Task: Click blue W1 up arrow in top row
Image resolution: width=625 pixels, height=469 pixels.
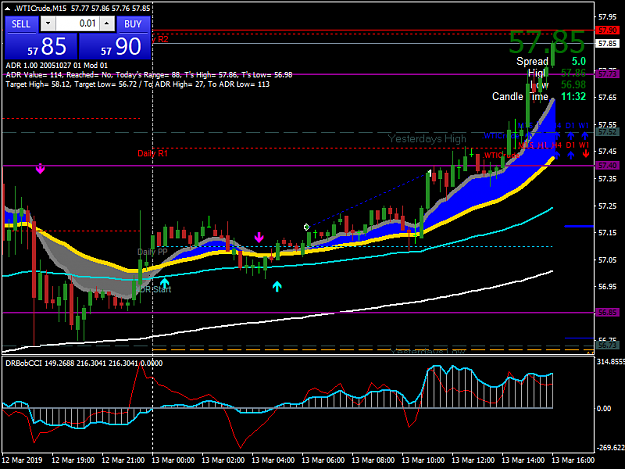Action: click(x=584, y=135)
